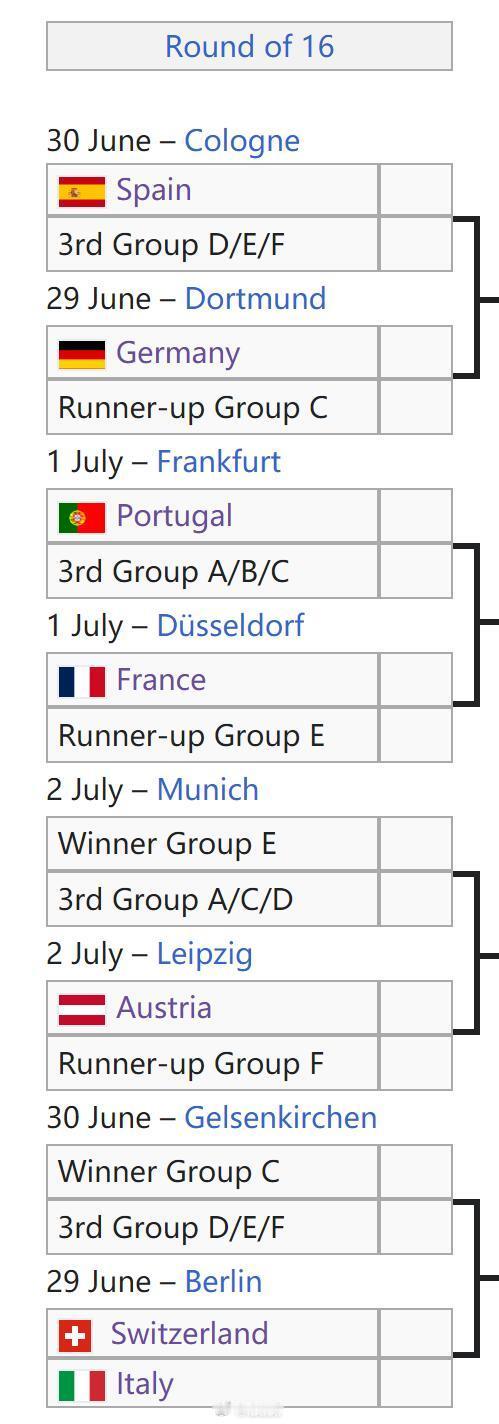
Task: Open the Munich venue link
Action: click(x=208, y=789)
